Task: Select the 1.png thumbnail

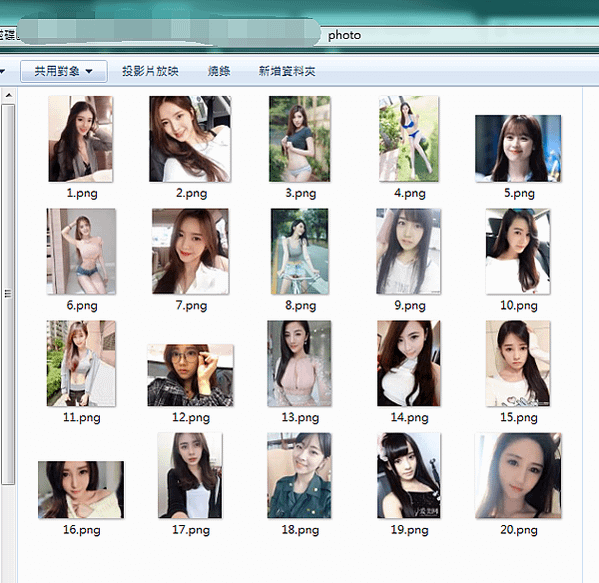Action: tap(81, 139)
